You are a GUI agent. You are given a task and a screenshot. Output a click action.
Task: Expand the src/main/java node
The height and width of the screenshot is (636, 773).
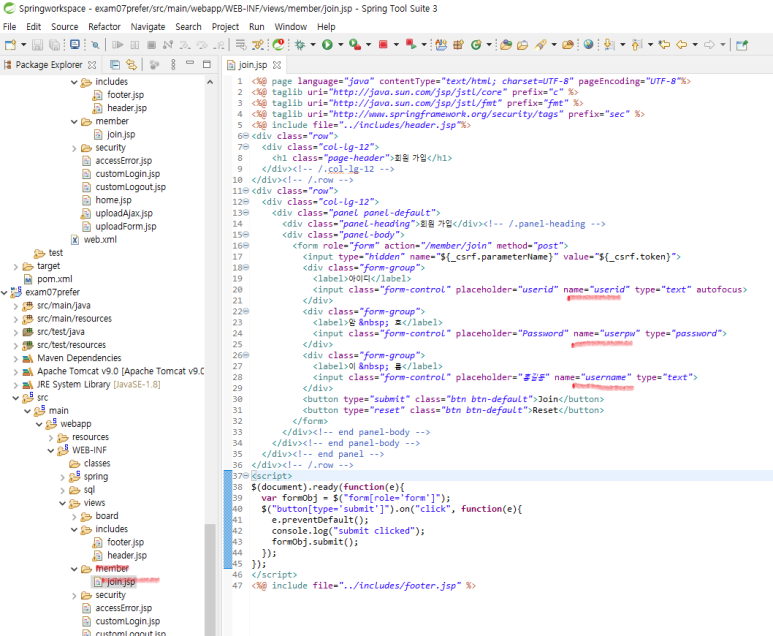[16, 306]
